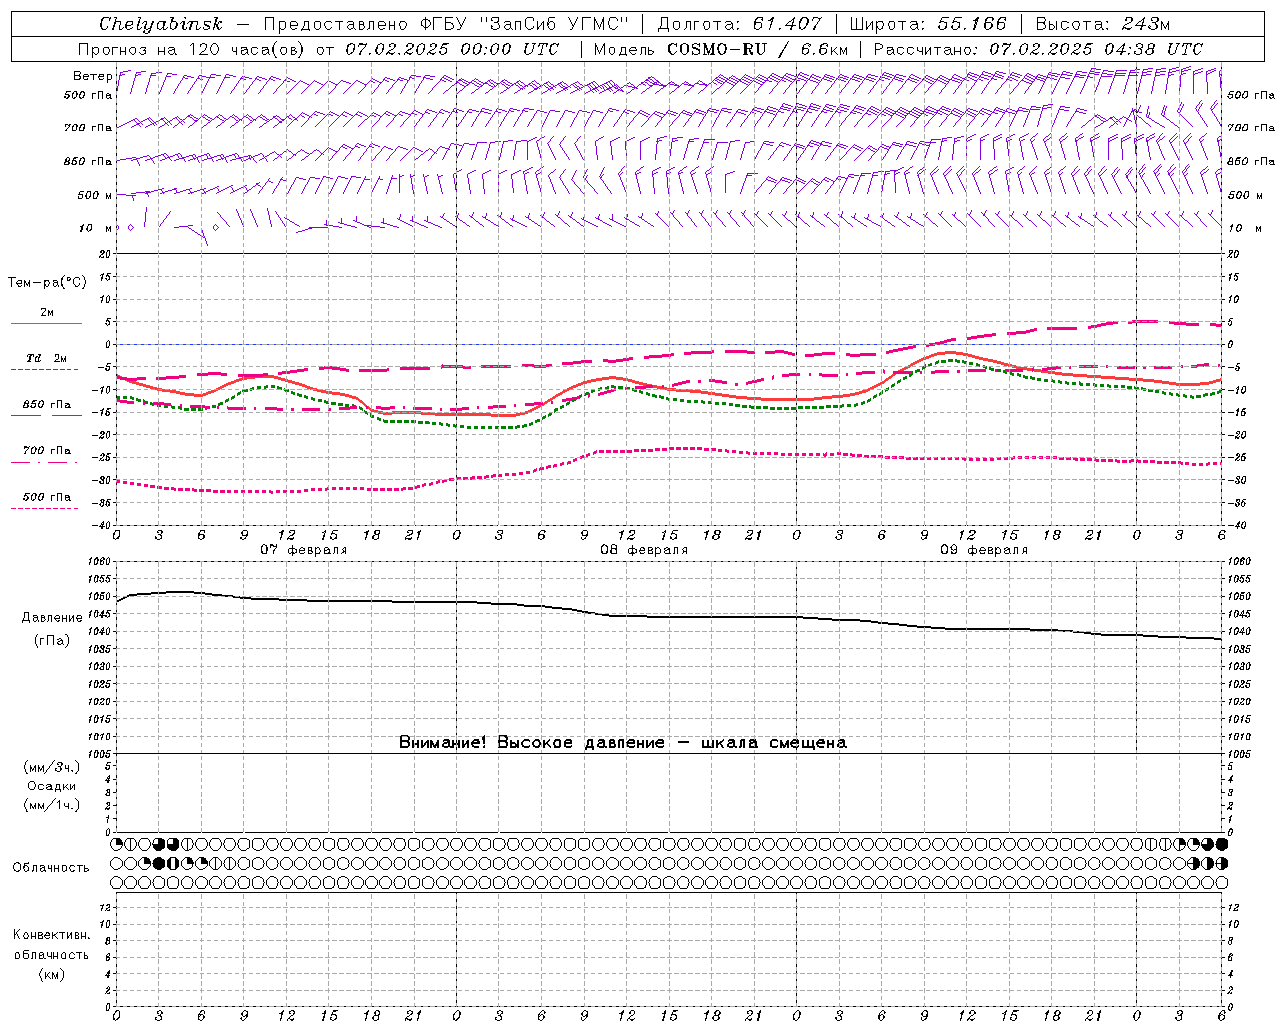Click the Широта: 55.166 field
Image resolution: width=1280 pixels, height=1024 pixels.
[x=927, y=24]
